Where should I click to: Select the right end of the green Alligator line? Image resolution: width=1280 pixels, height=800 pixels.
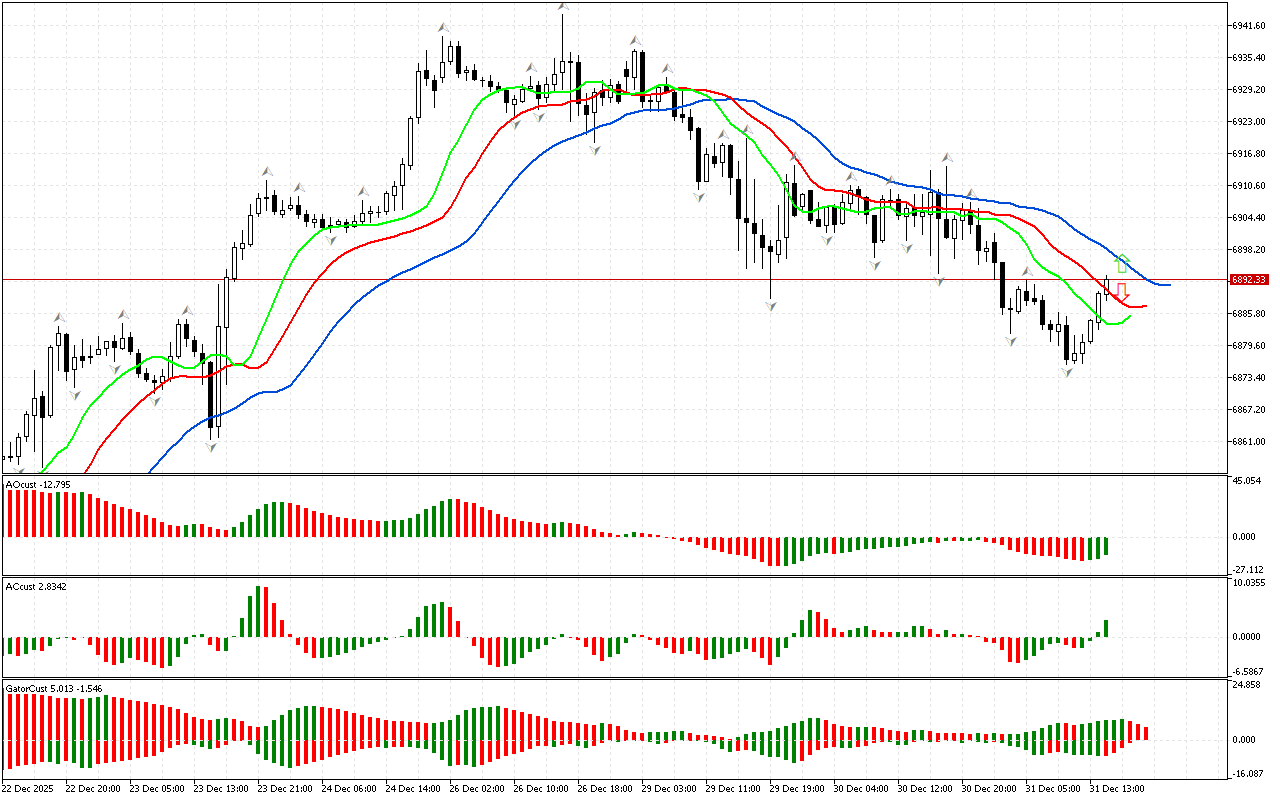click(x=1129, y=317)
